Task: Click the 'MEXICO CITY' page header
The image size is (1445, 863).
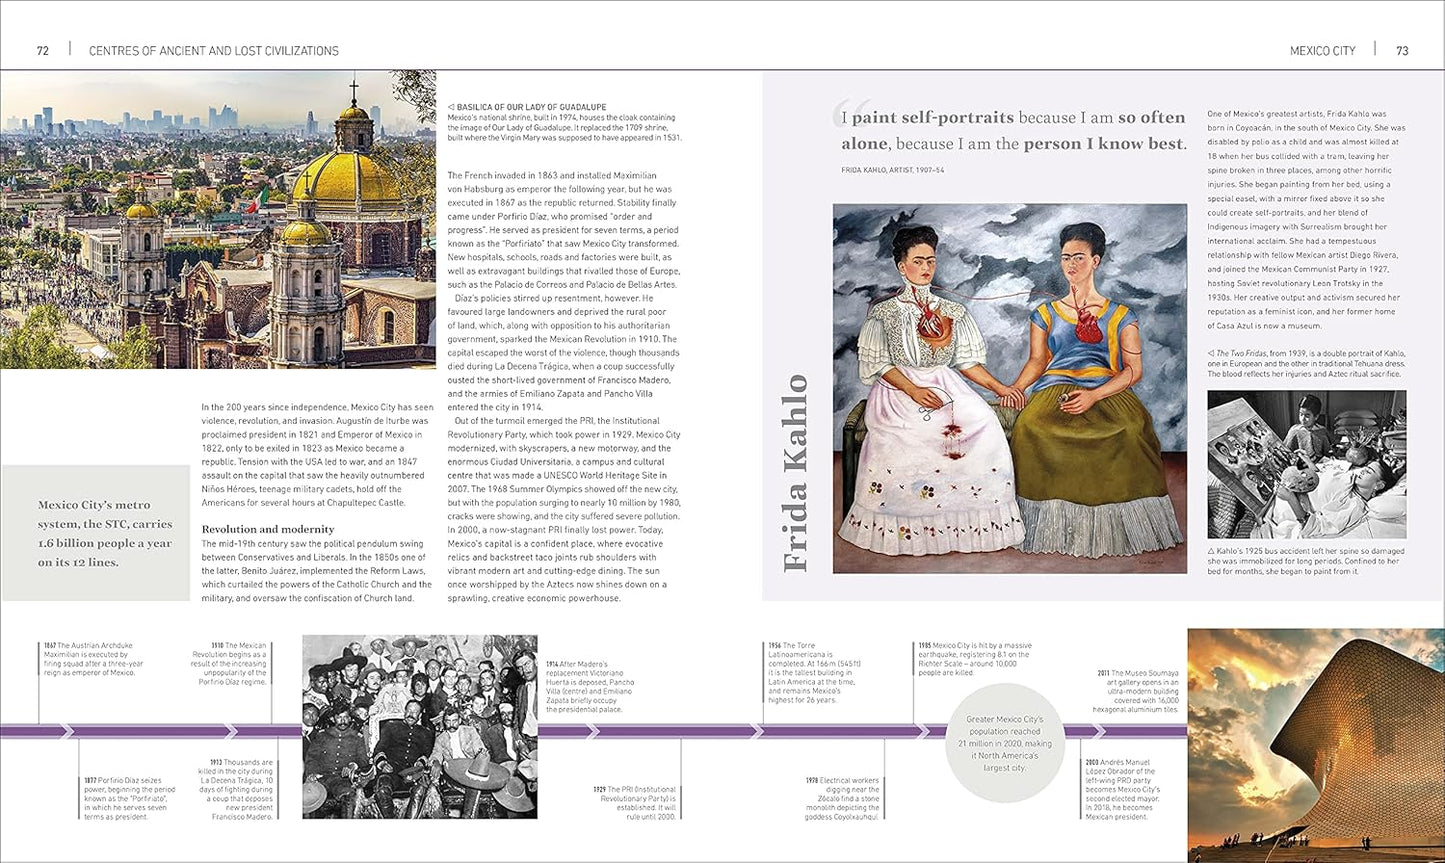Action: click(1322, 50)
